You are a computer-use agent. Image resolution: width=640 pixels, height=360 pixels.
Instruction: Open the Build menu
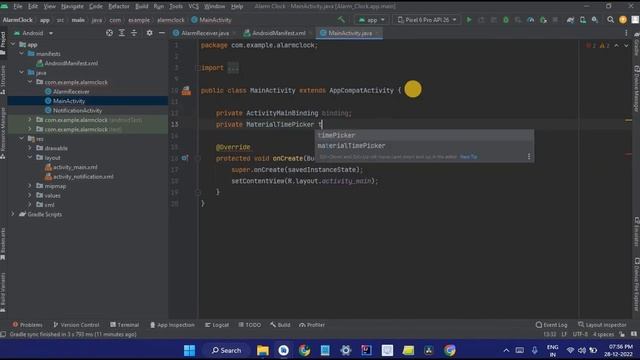pos(142,6)
